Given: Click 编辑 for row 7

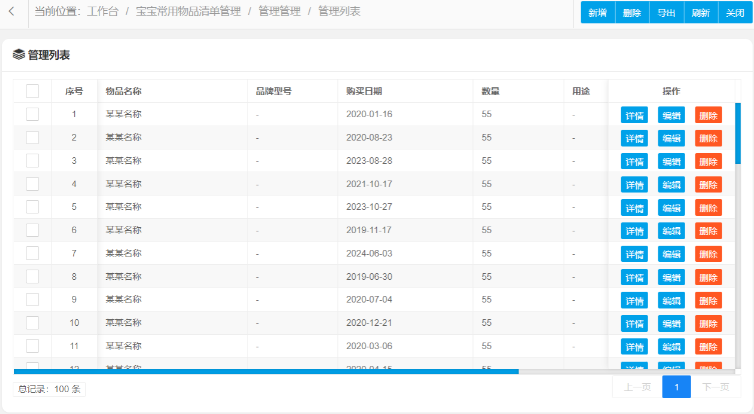Looking at the screenshot, I should [671, 254].
